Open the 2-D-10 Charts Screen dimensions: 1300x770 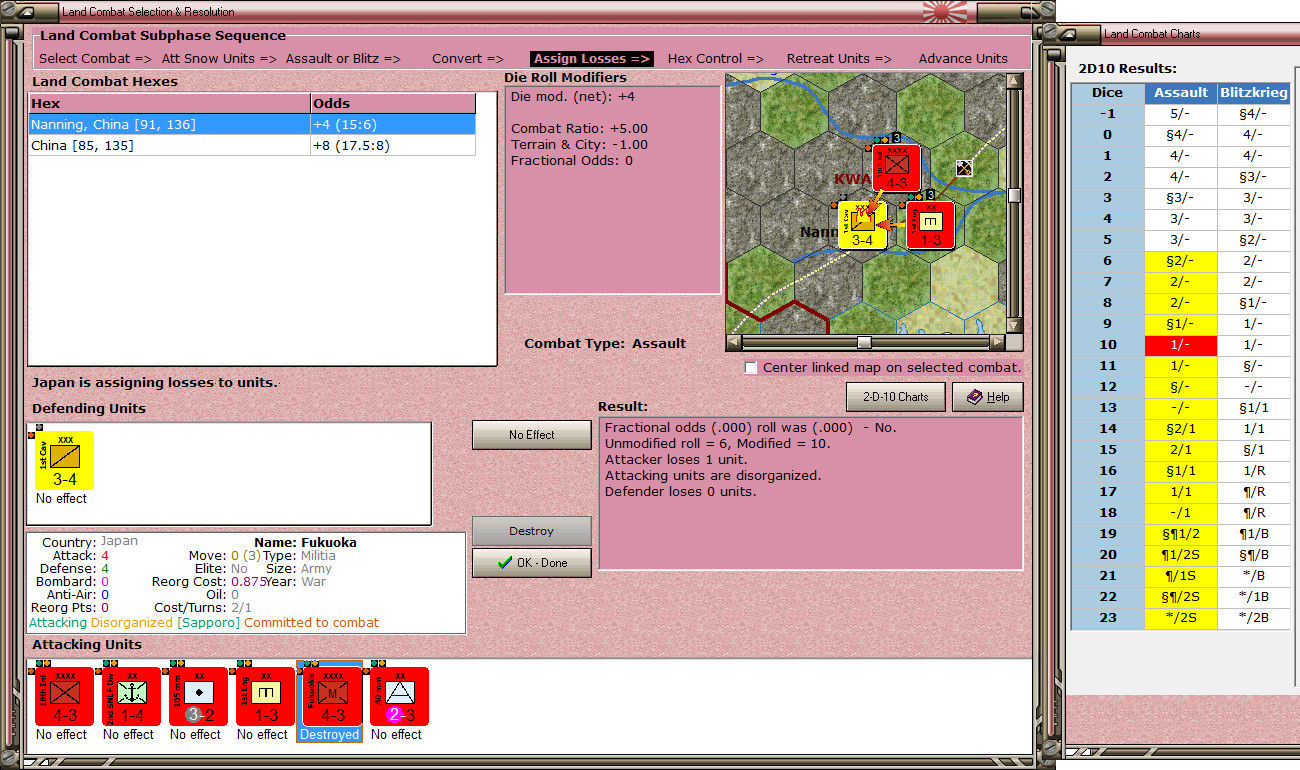(895, 397)
